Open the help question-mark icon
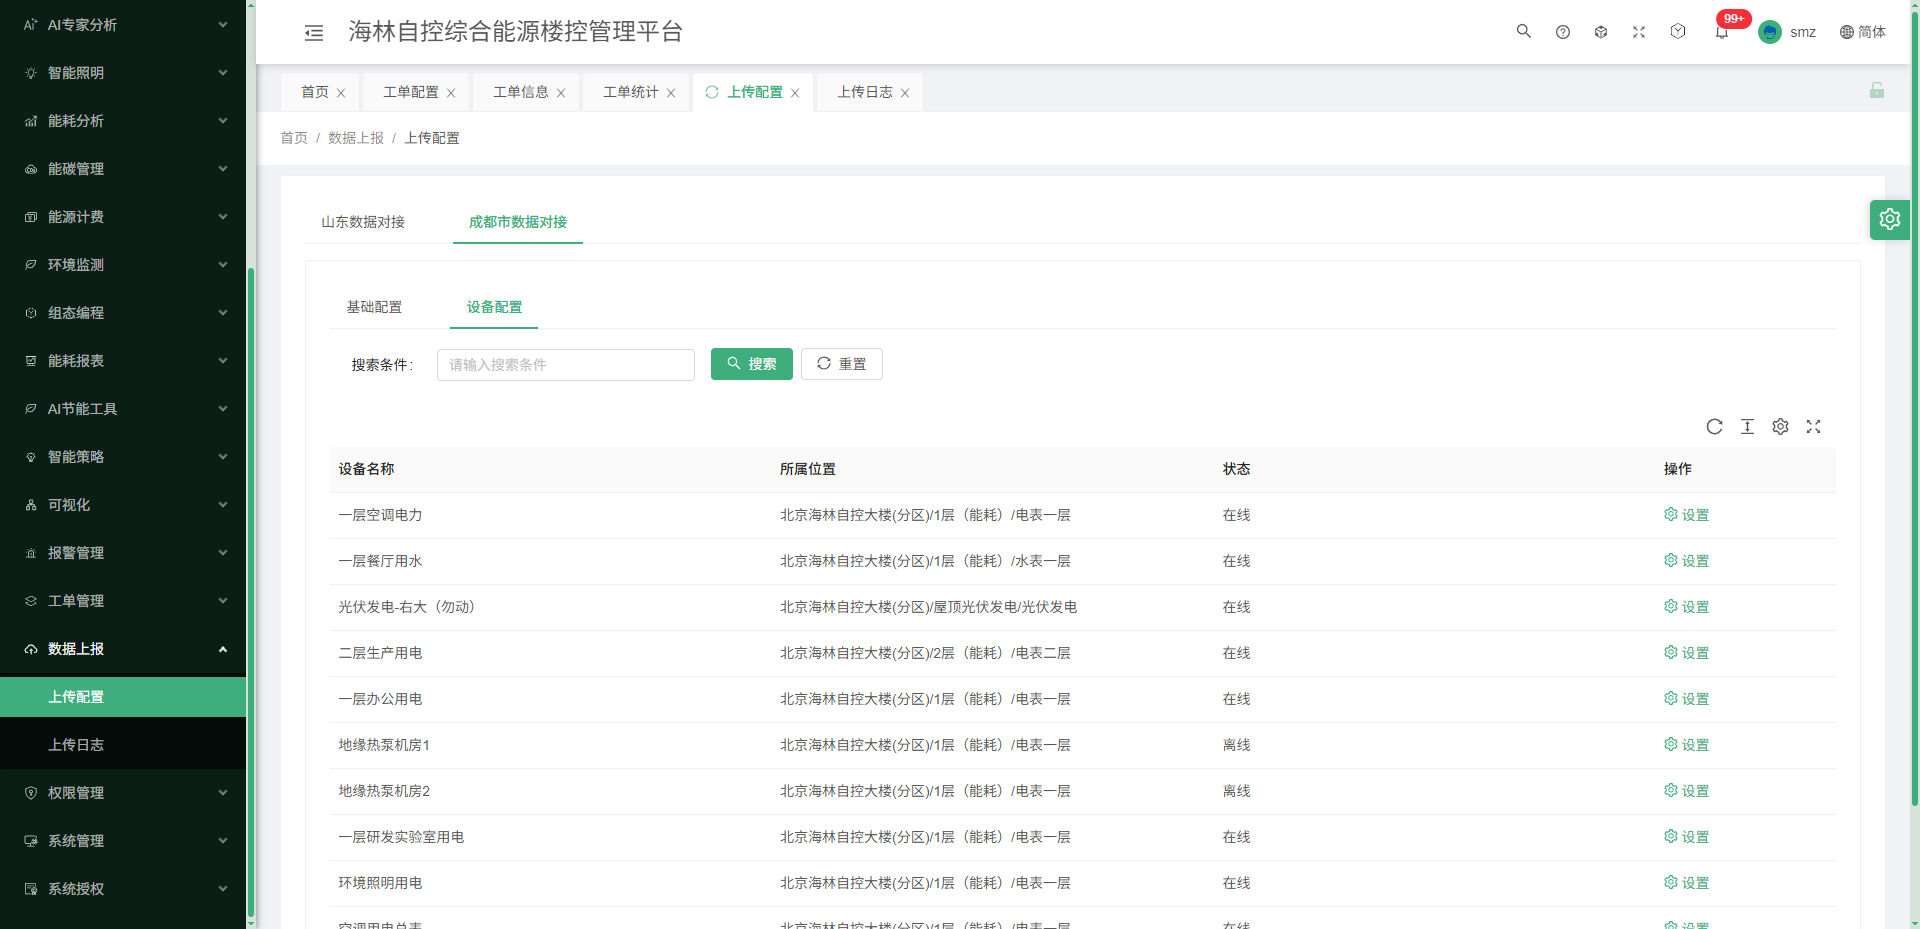This screenshot has width=1920, height=929. coord(1562,32)
